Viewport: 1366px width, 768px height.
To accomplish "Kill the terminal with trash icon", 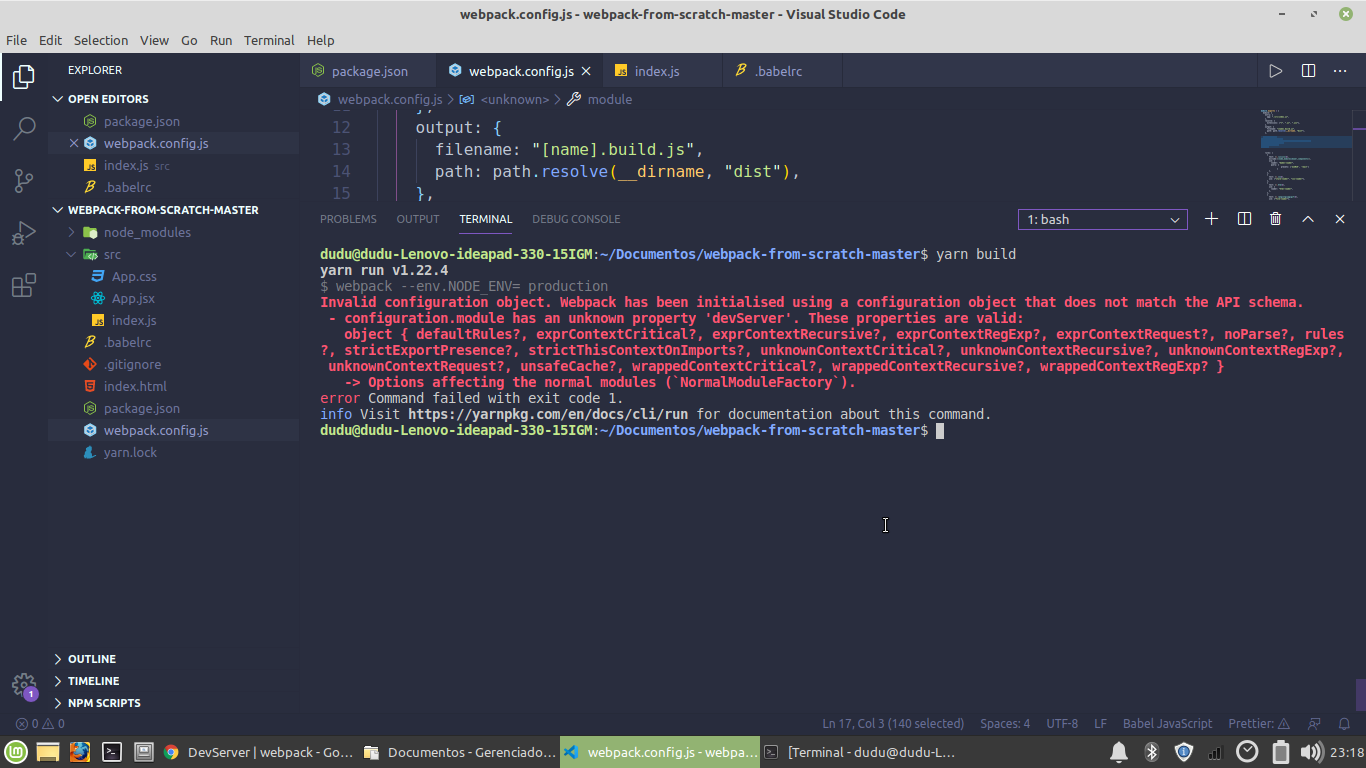I will (x=1275, y=219).
